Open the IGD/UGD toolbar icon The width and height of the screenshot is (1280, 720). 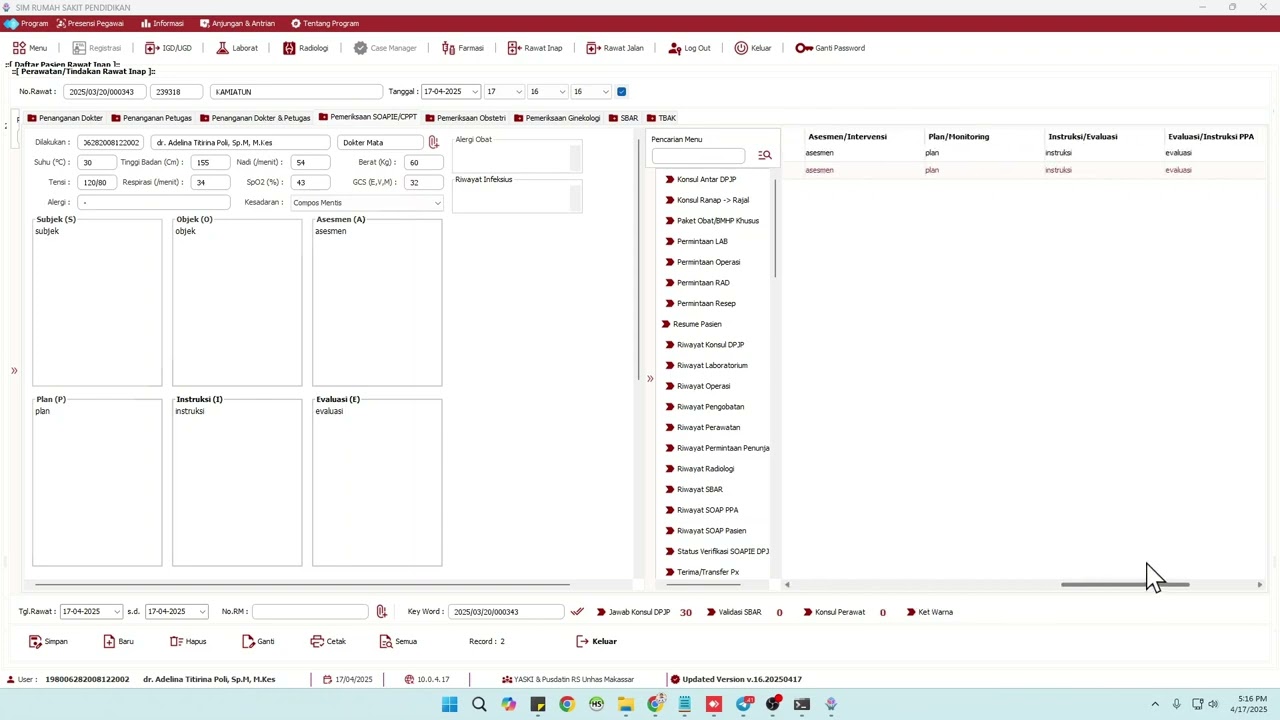152,48
